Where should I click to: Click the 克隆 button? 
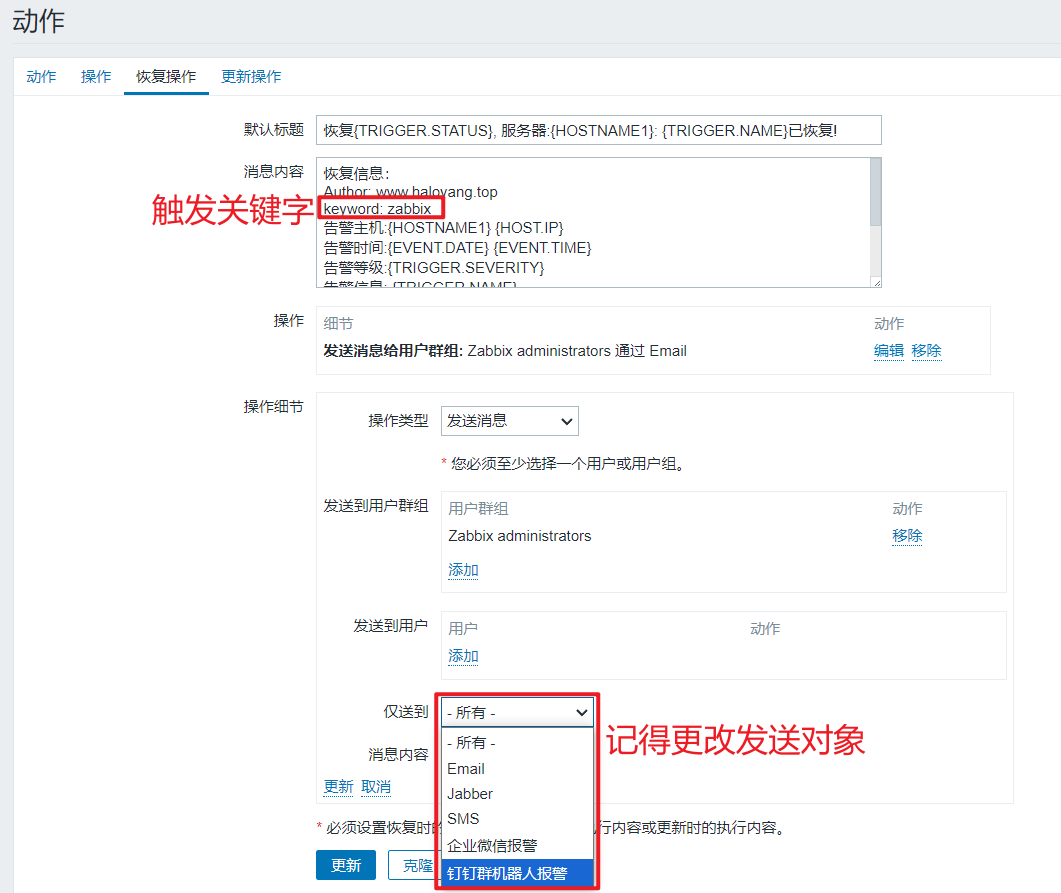pos(413,865)
